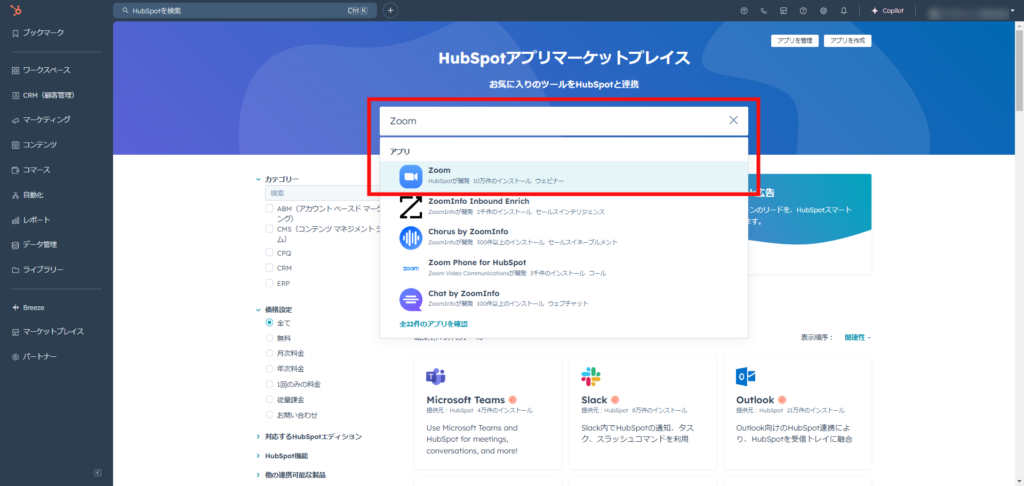The height and width of the screenshot is (486, 1024).
Task: Open the settings gear icon
Action: coord(824,10)
